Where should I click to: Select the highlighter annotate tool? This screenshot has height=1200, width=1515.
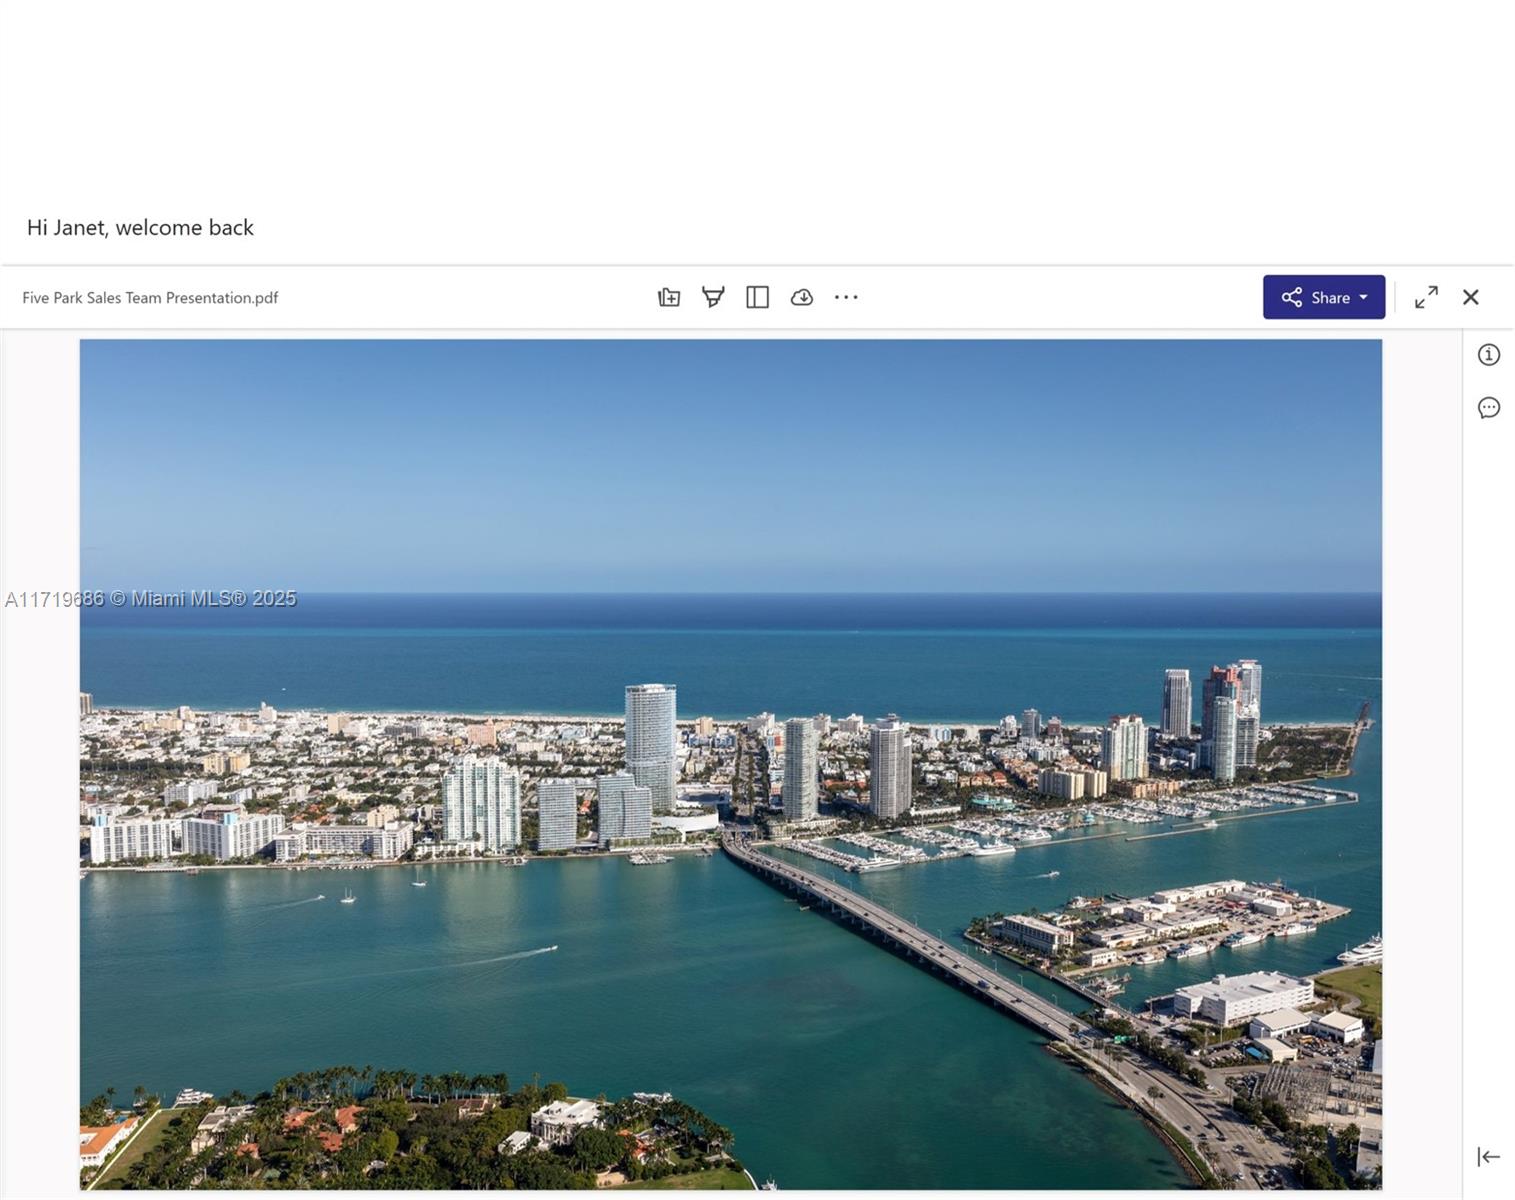(x=713, y=297)
